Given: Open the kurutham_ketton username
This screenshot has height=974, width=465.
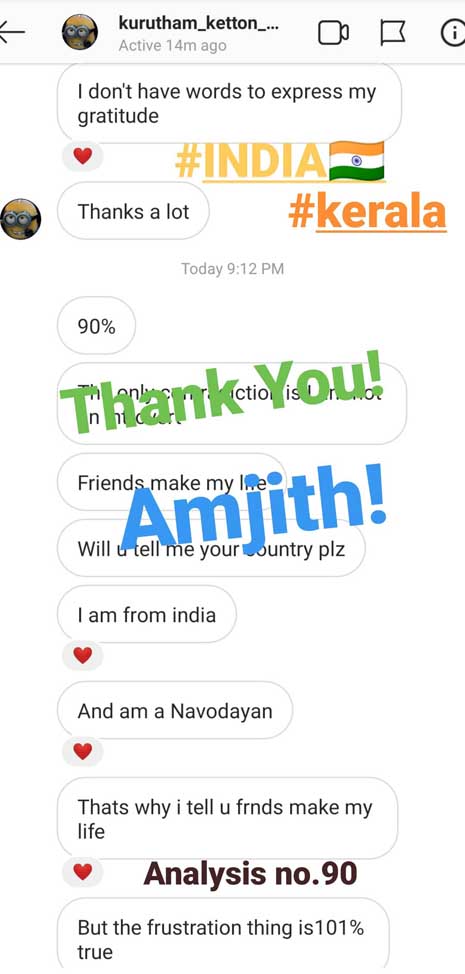Looking at the screenshot, I should click(196, 23).
